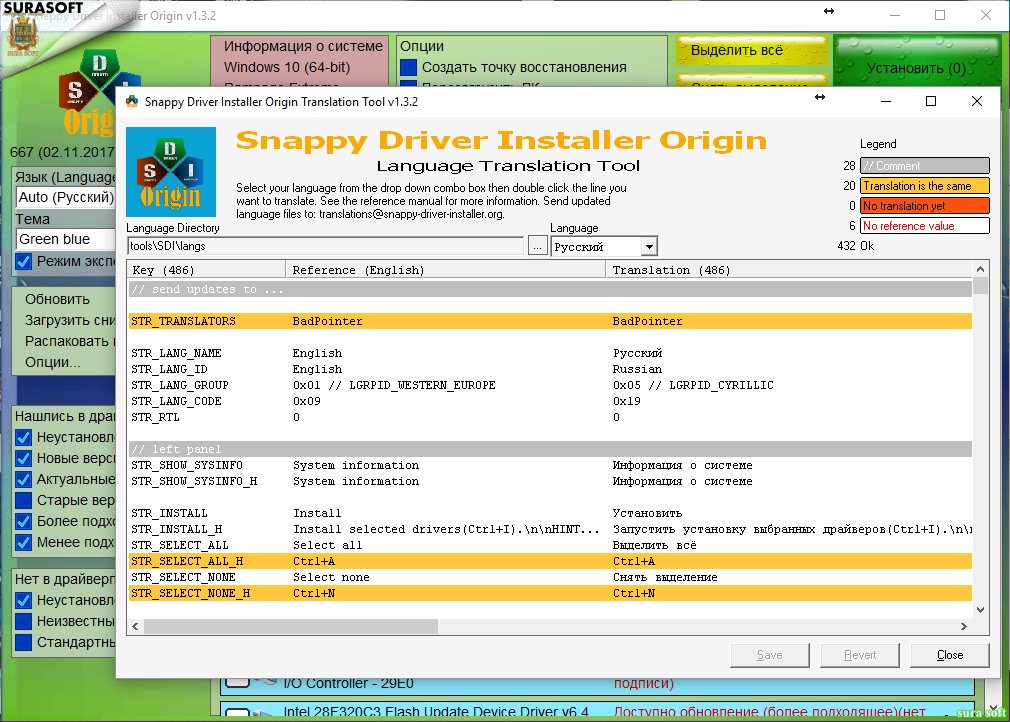The image size is (1010, 722).
Task: Toggle 'Неустановленные' under 'Нашлись в драйверпаках'
Action: point(24,437)
